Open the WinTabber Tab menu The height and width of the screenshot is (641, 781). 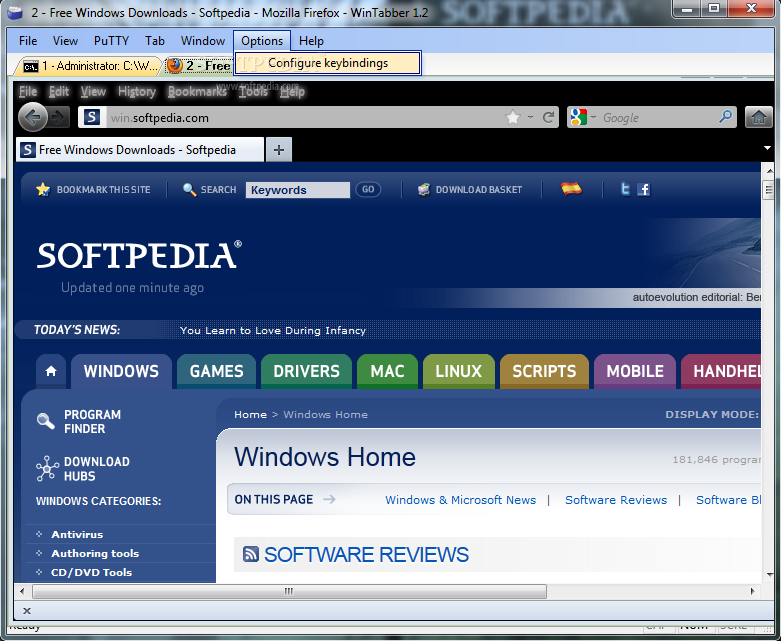[x=155, y=41]
